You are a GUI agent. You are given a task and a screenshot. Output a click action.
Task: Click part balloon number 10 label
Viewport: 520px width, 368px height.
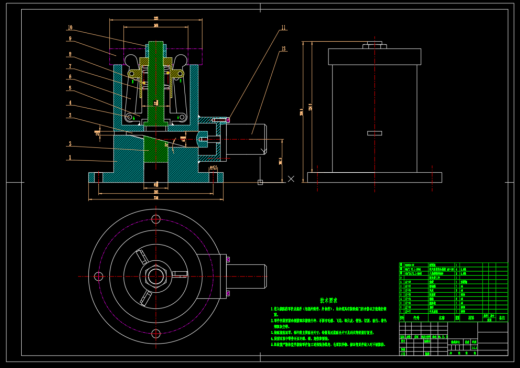(70, 28)
